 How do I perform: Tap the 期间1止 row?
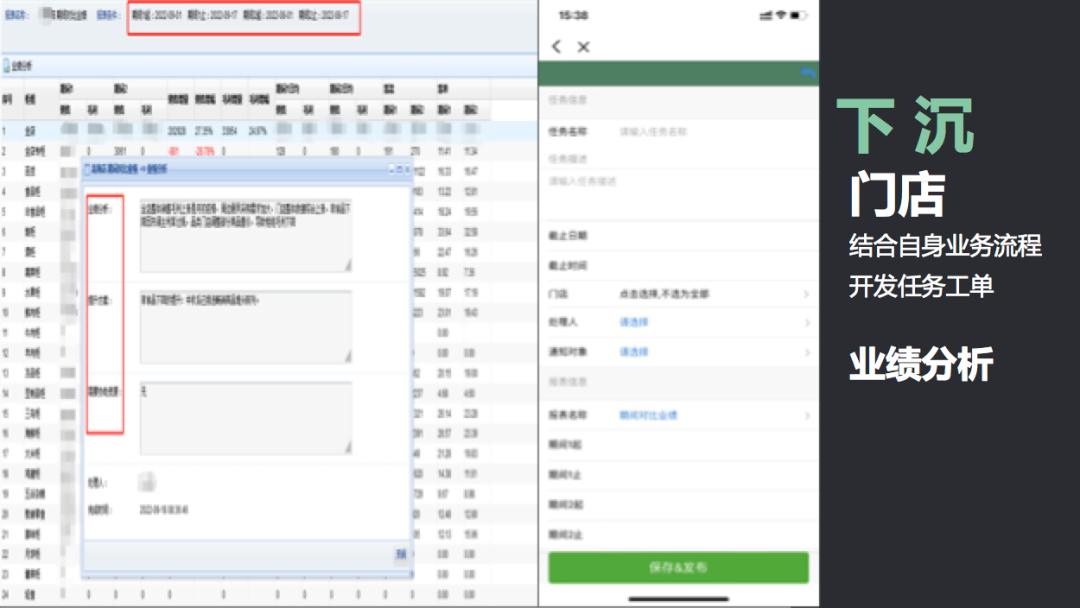pyautogui.click(x=678, y=474)
